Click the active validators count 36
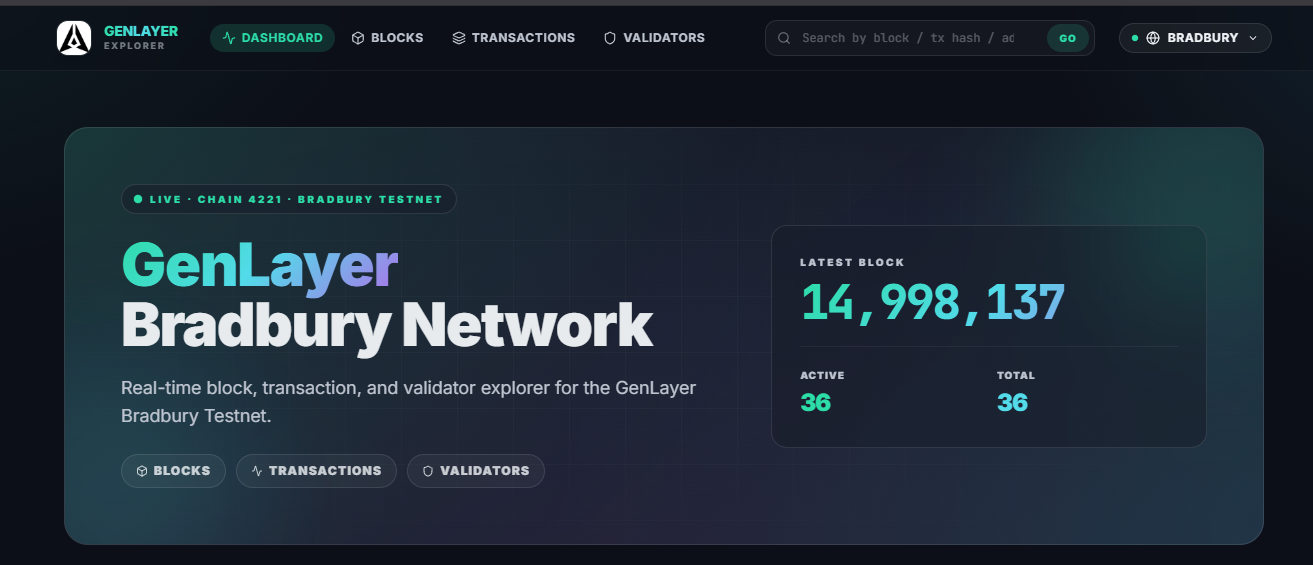1313x565 pixels. click(816, 403)
